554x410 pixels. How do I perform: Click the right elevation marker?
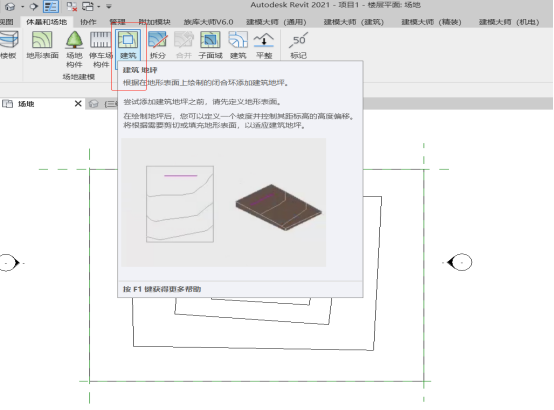(460, 262)
